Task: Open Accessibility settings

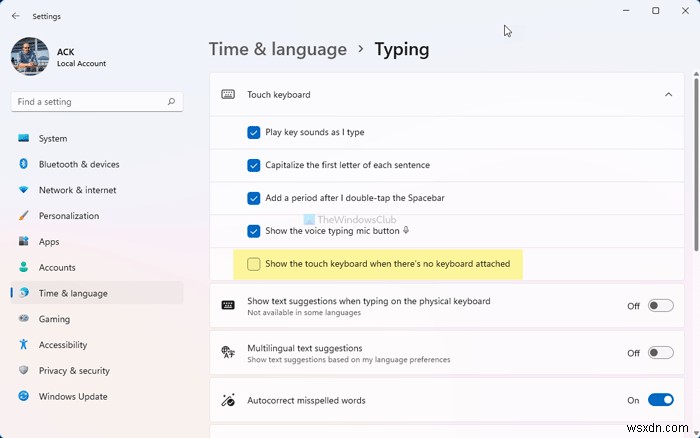Action: 97,345
